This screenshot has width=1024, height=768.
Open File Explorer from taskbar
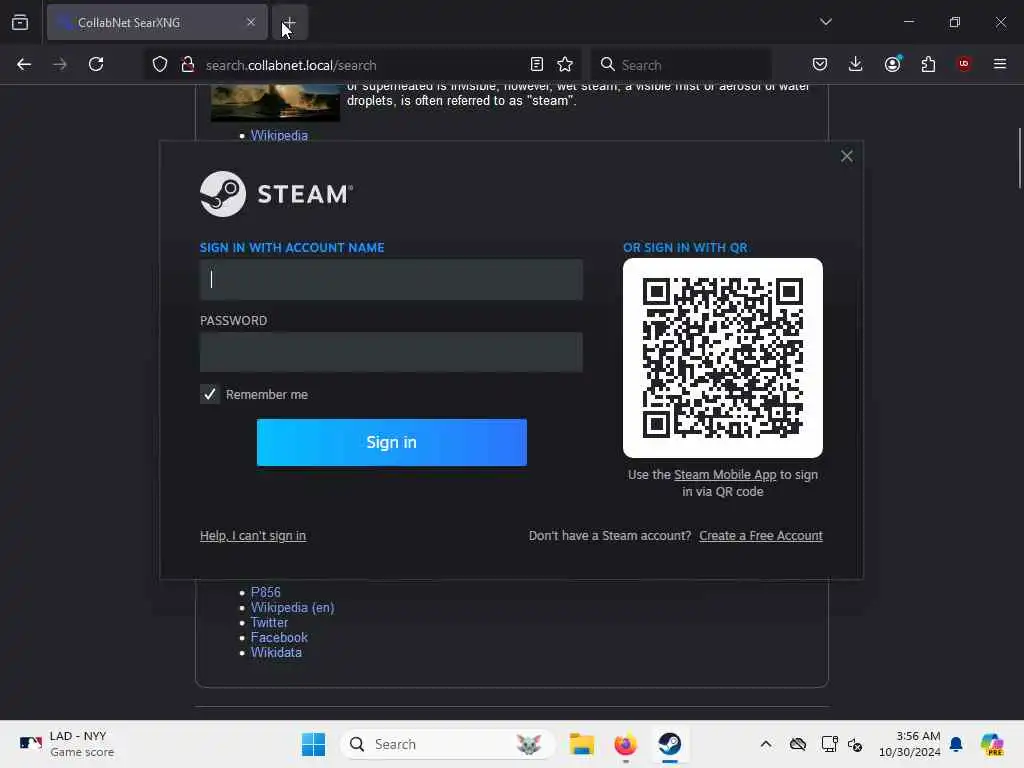581,744
